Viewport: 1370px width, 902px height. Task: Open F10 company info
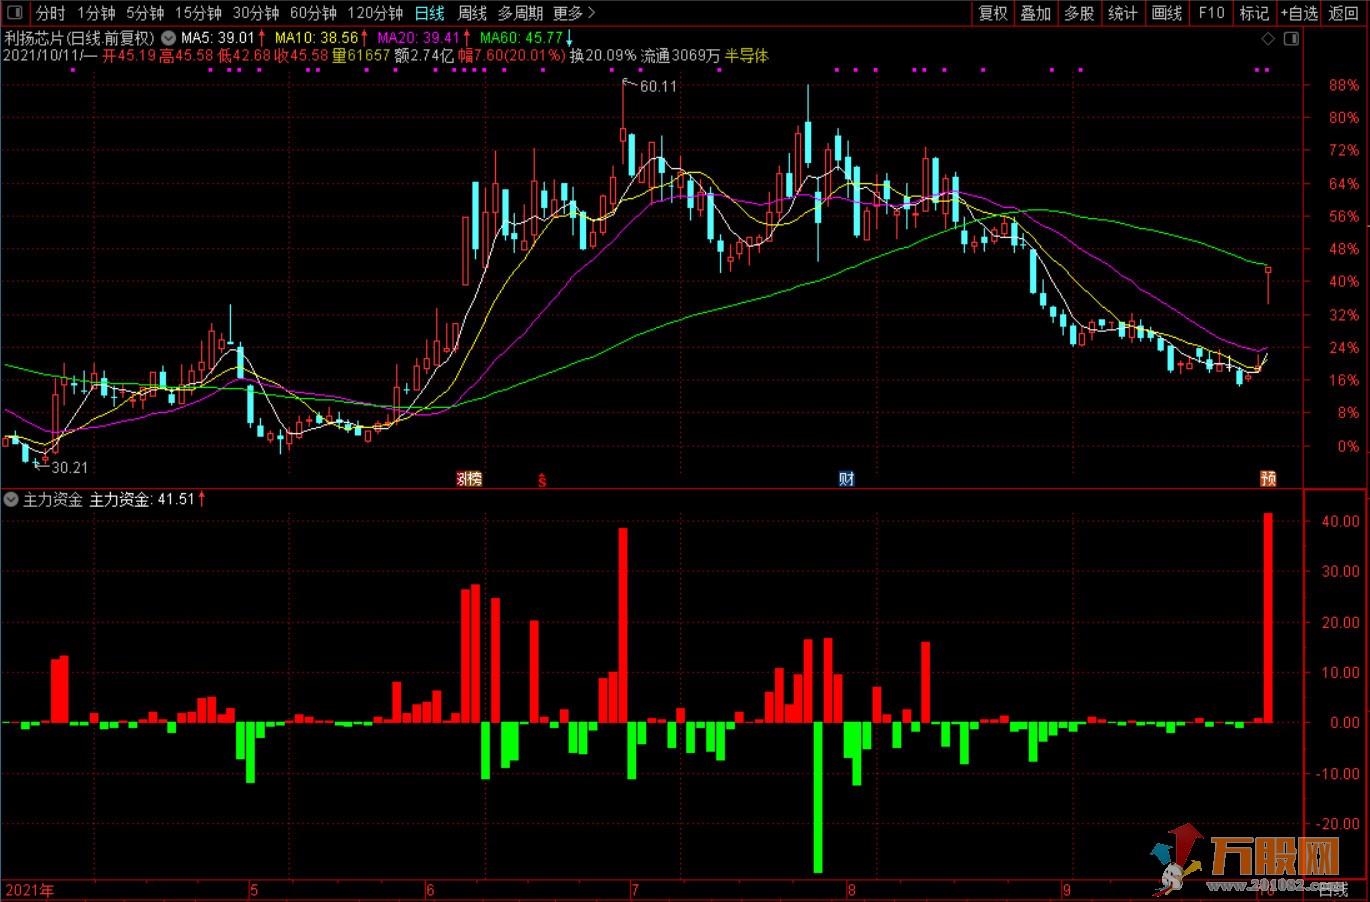(x=1211, y=13)
